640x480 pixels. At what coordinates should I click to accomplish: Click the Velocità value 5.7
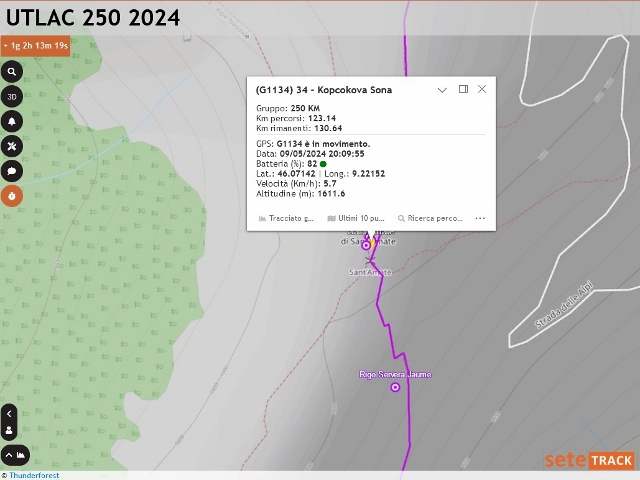pyautogui.click(x=330, y=184)
